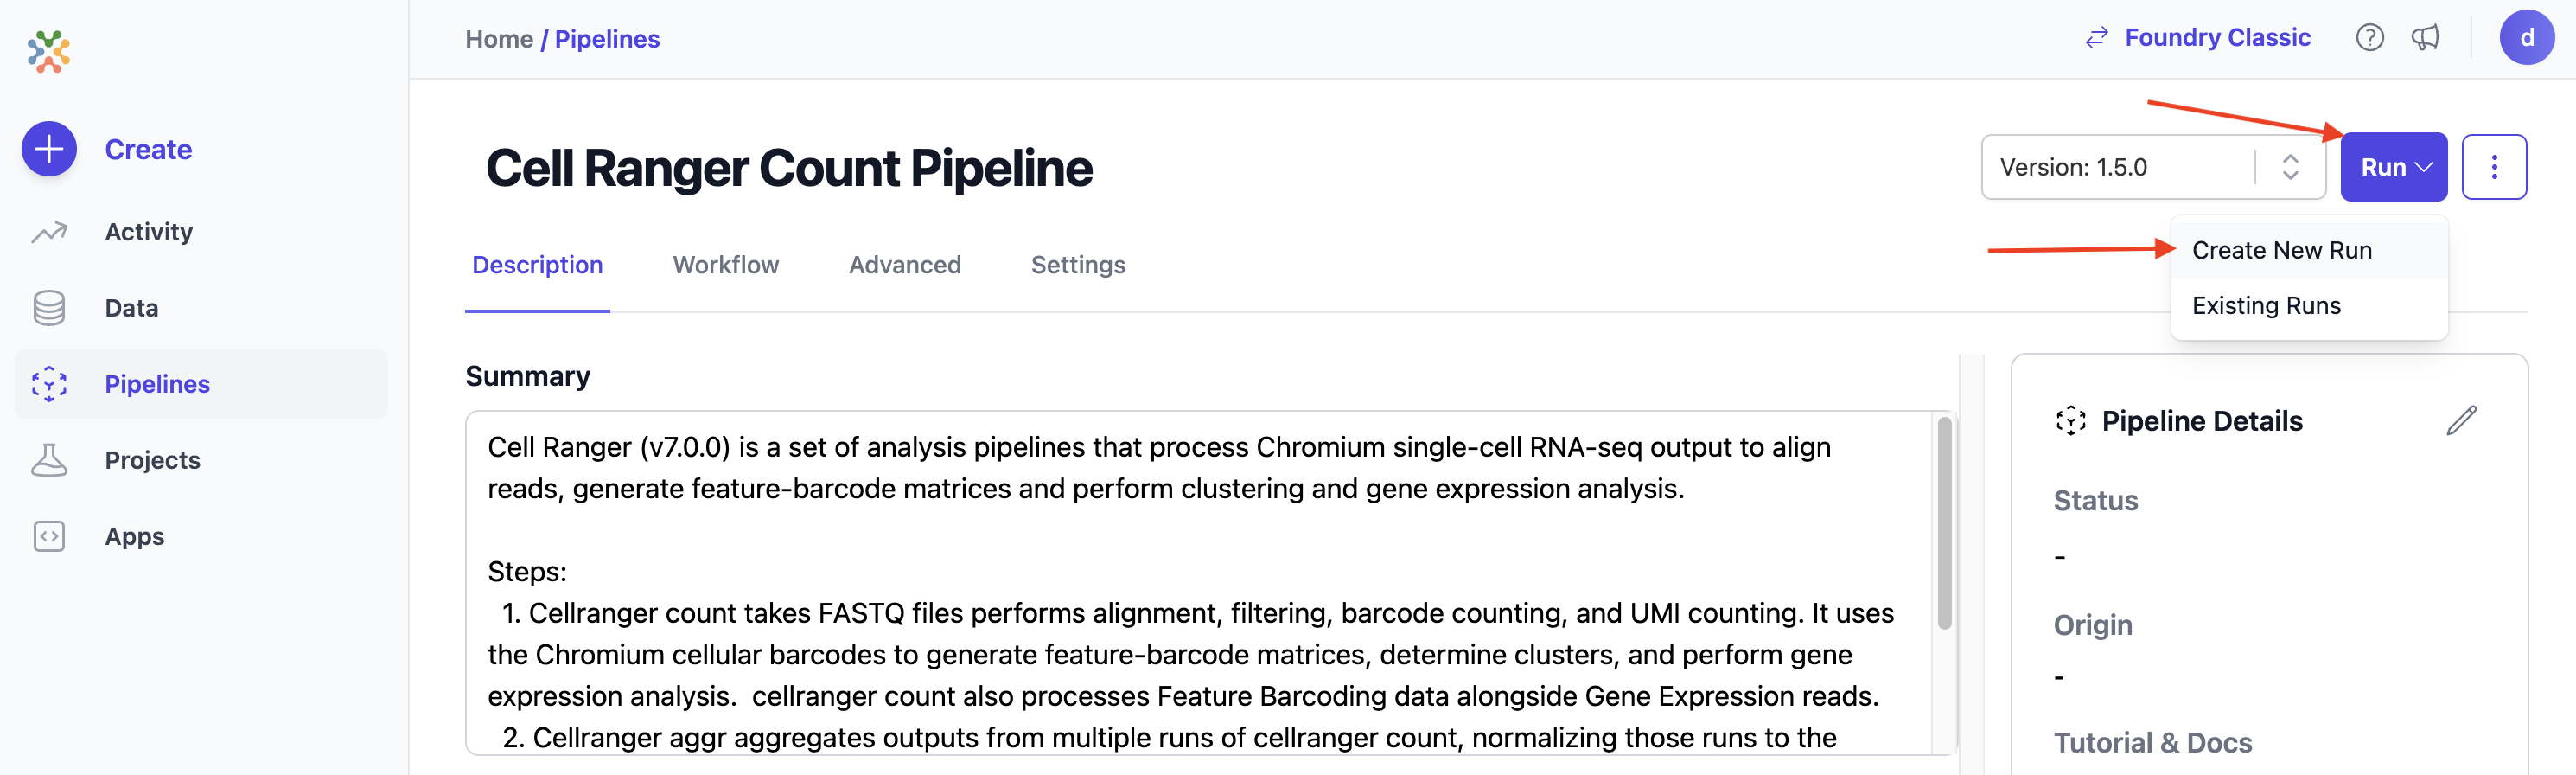Edit Pipeline Details with pencil icon
Image resolution: width=2576 pixels, height=775 pixels.
(2461, 421)
